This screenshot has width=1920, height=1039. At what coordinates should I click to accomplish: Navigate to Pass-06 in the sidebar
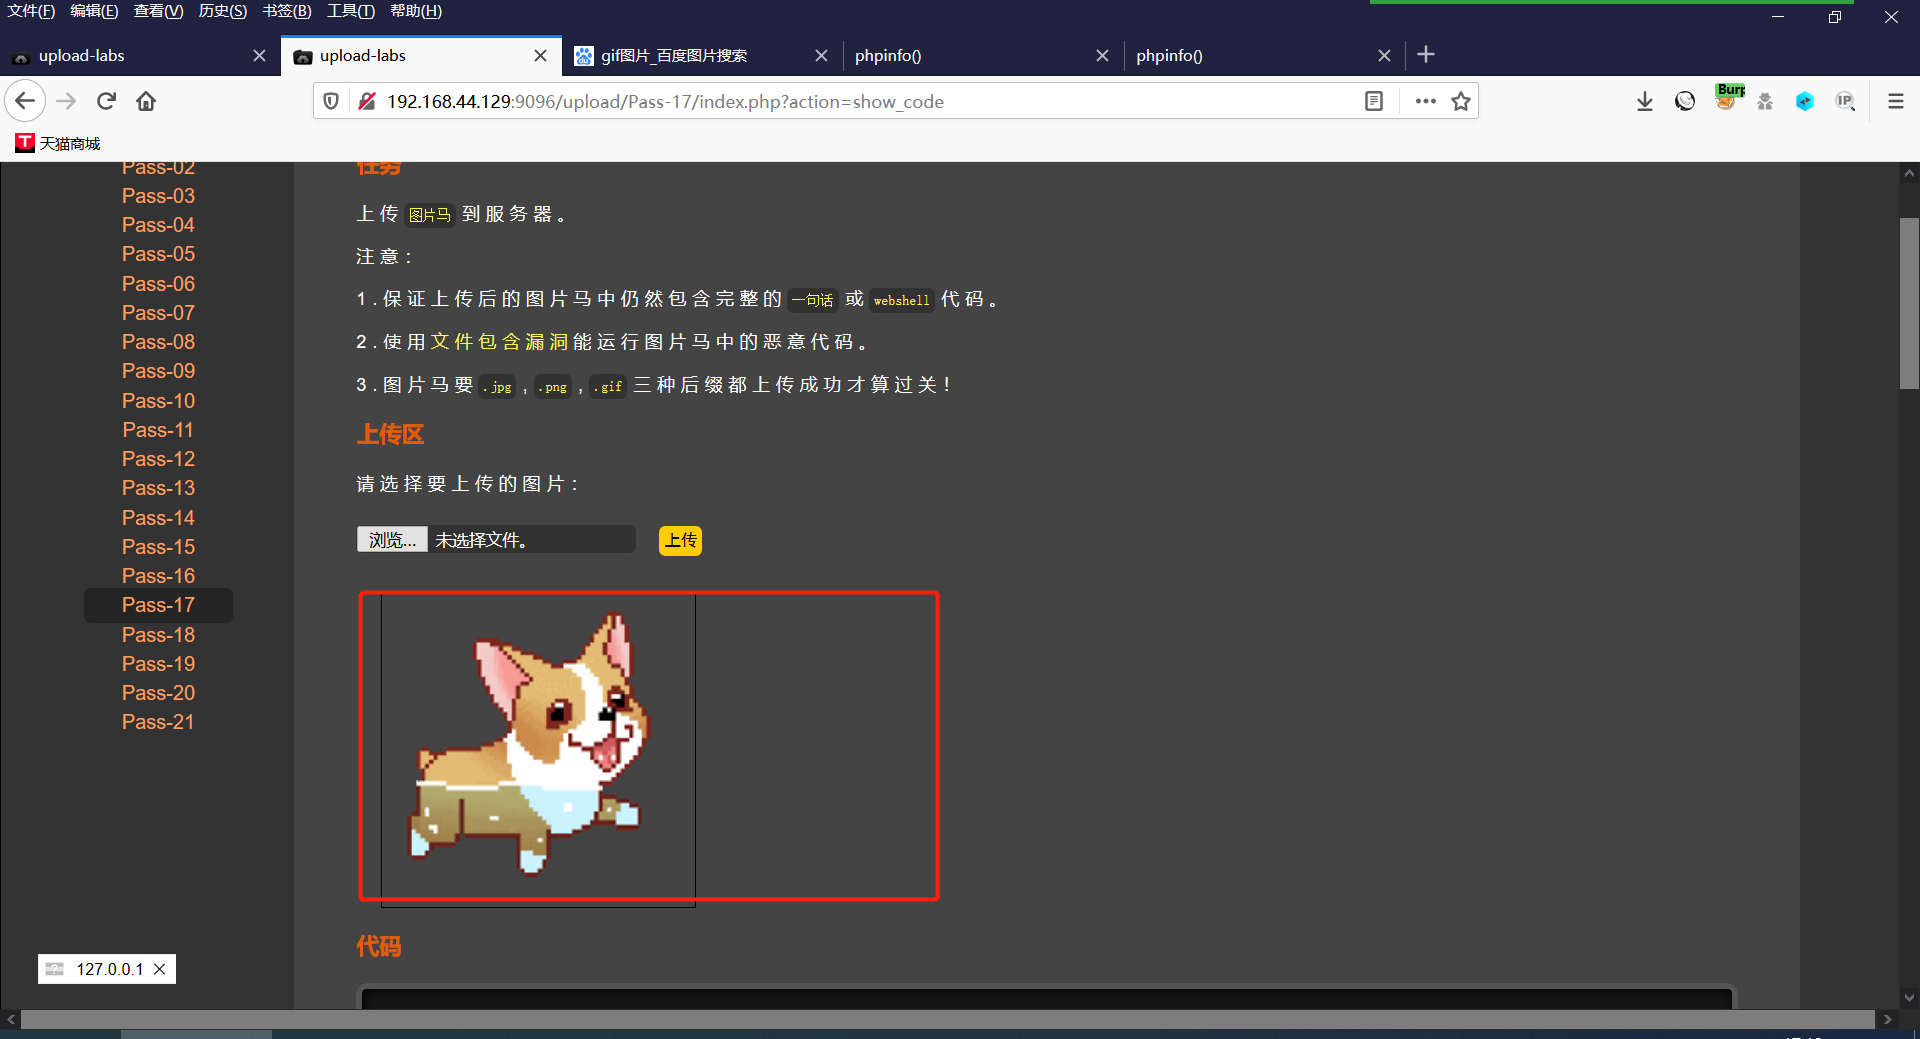pyautogui.click(x=158, y=284)
